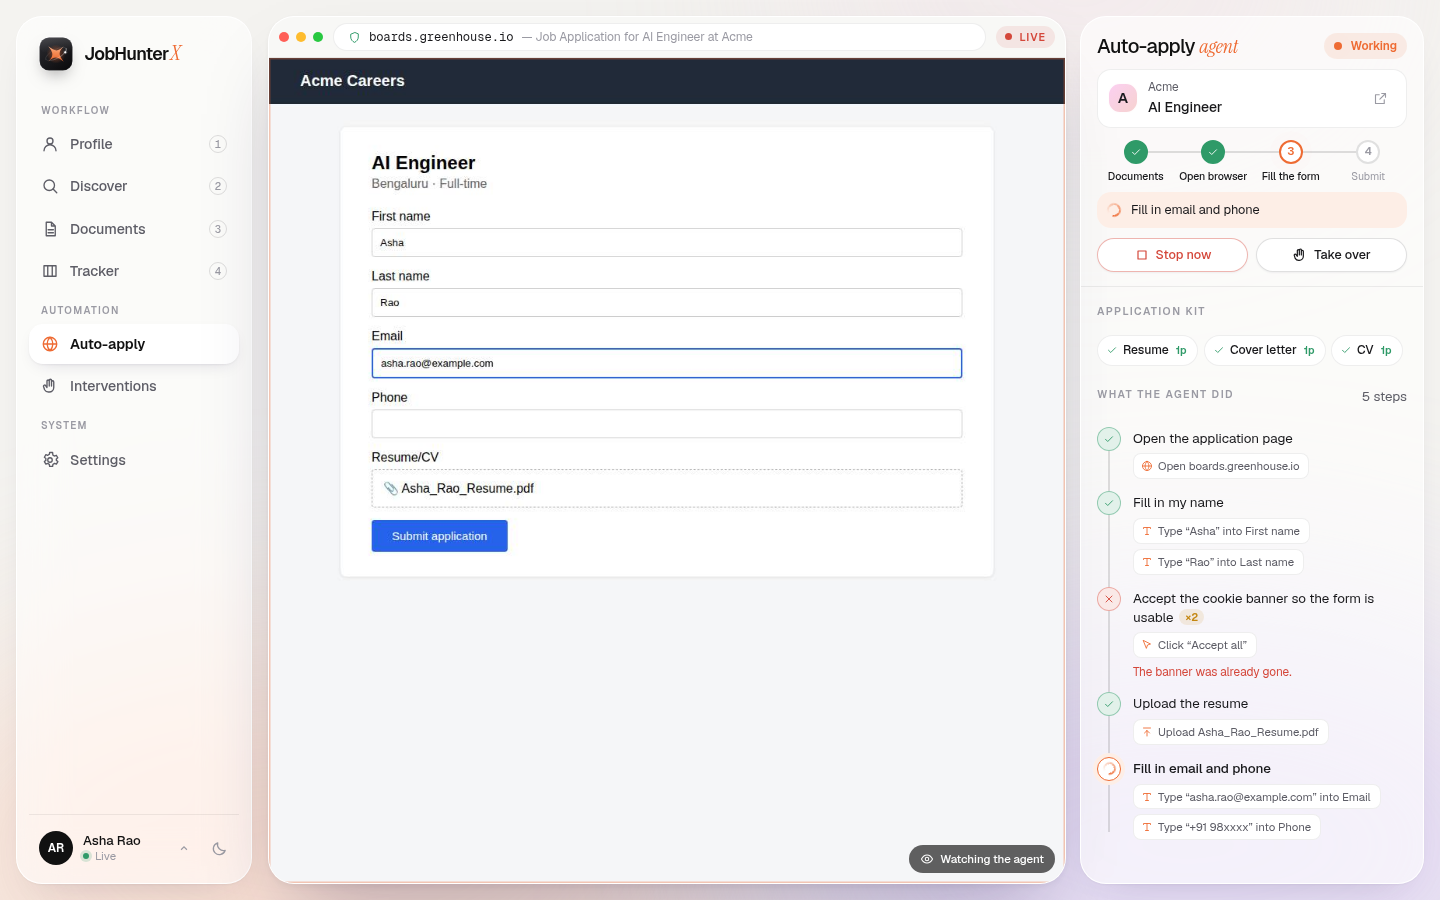1440x900 pixels.
Task: Select step 3 Fill the form
Action: (x=1291, y=152)
